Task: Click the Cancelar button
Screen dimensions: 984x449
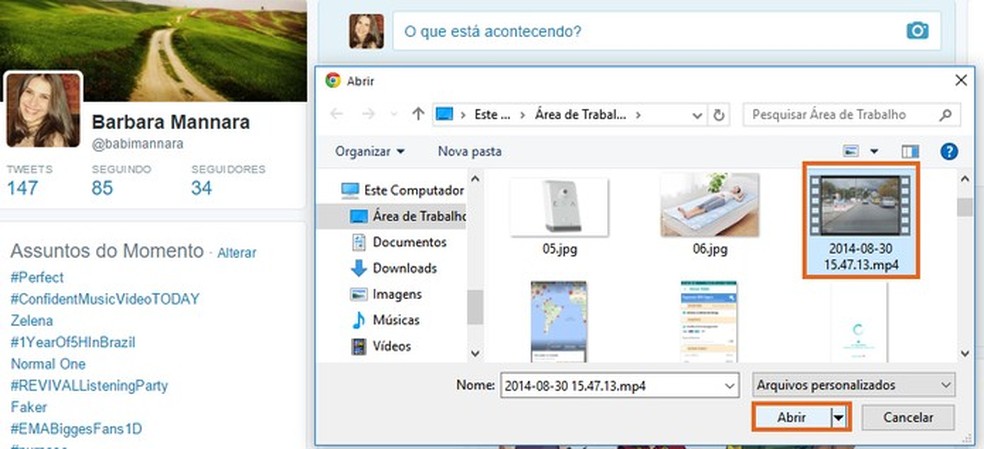Action: (x=907, y=418)
